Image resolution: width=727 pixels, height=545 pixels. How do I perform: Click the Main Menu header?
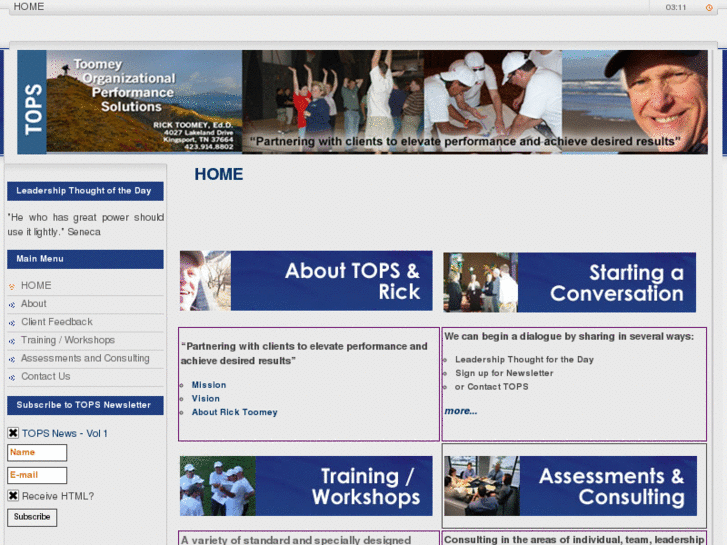click(85, 259)
